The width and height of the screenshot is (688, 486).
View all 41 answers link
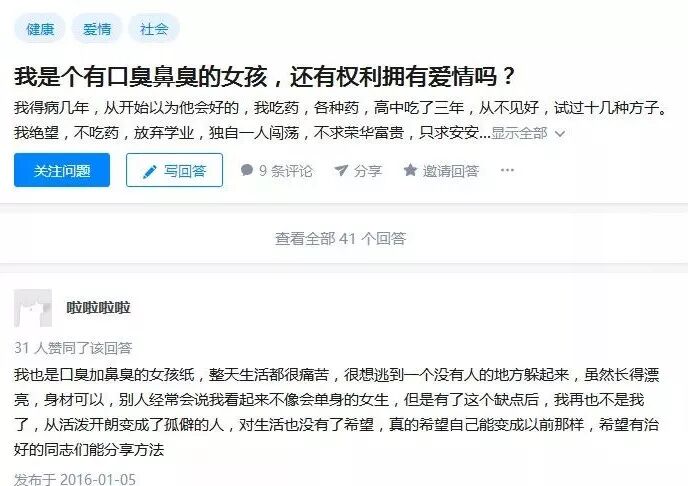(x=340, y=238)
